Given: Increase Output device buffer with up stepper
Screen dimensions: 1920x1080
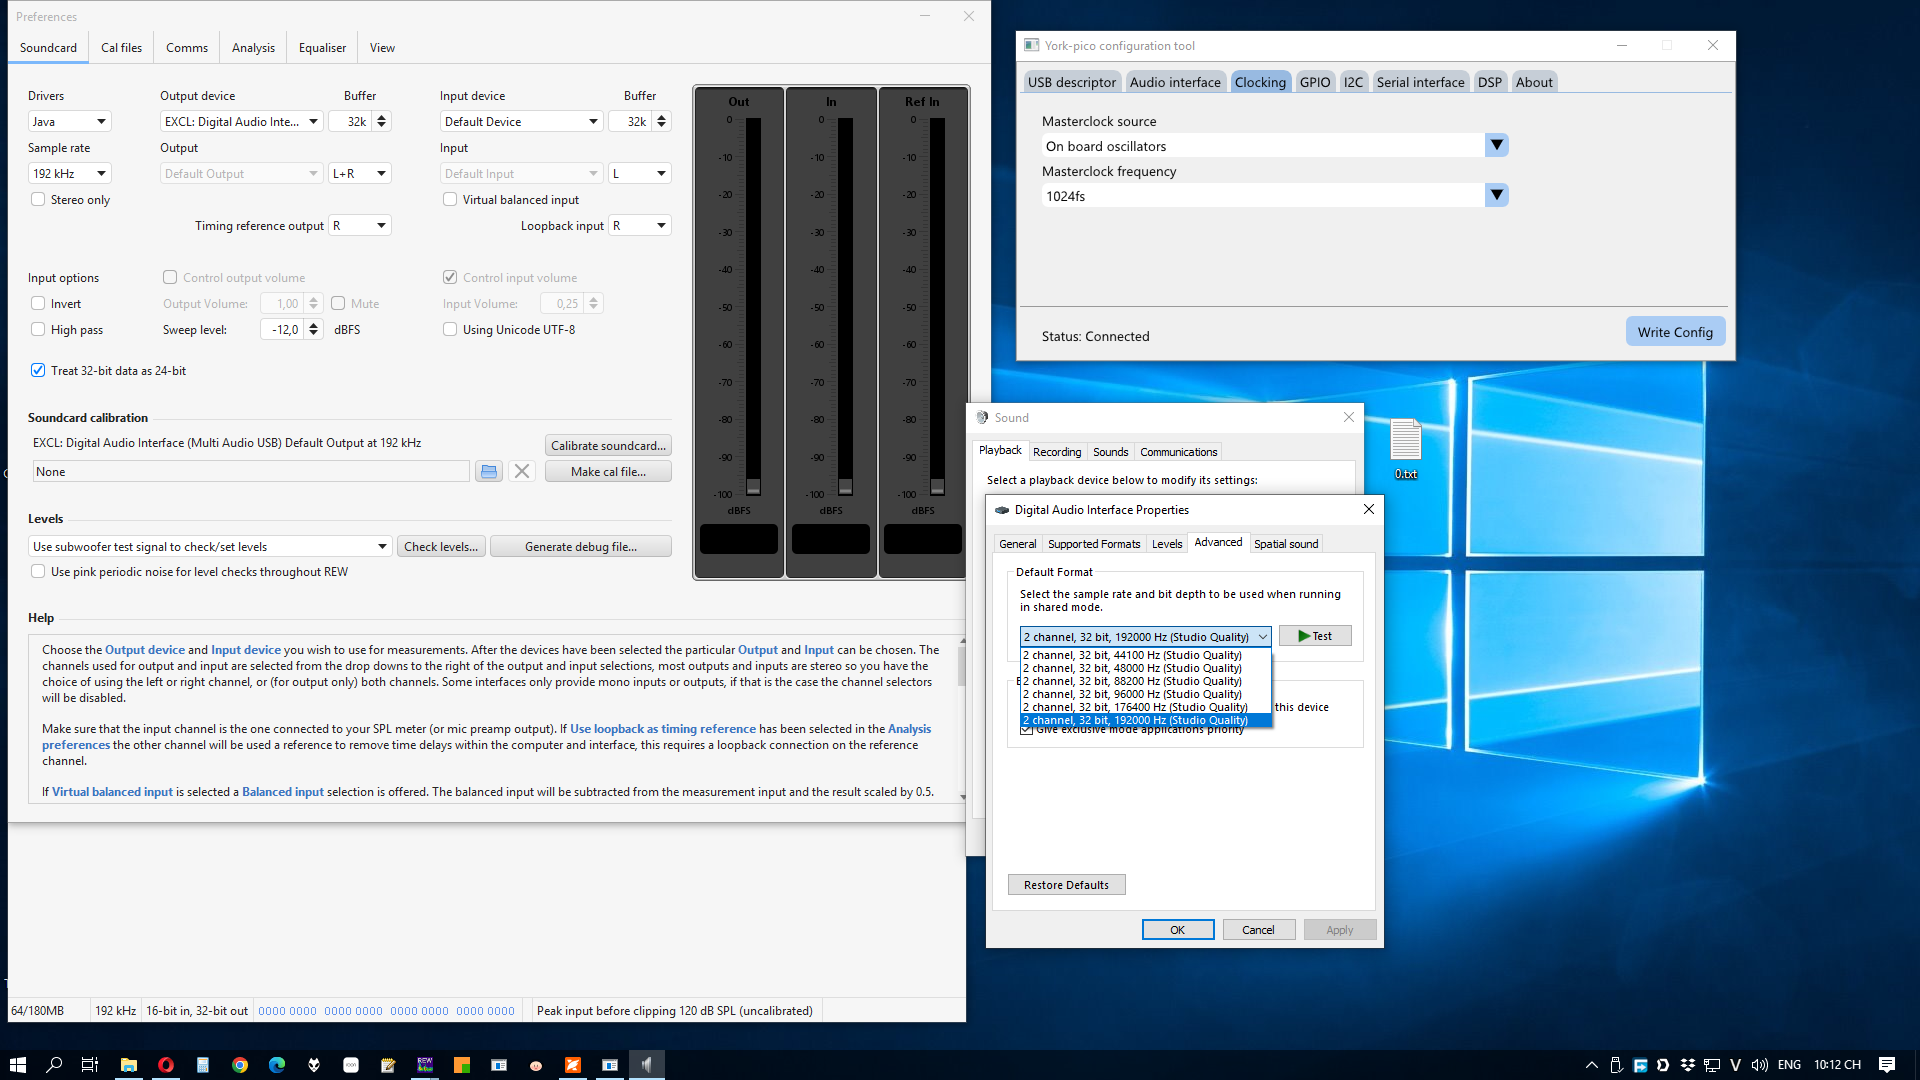Looking at the screenshot, I should [x=381, y=117].
